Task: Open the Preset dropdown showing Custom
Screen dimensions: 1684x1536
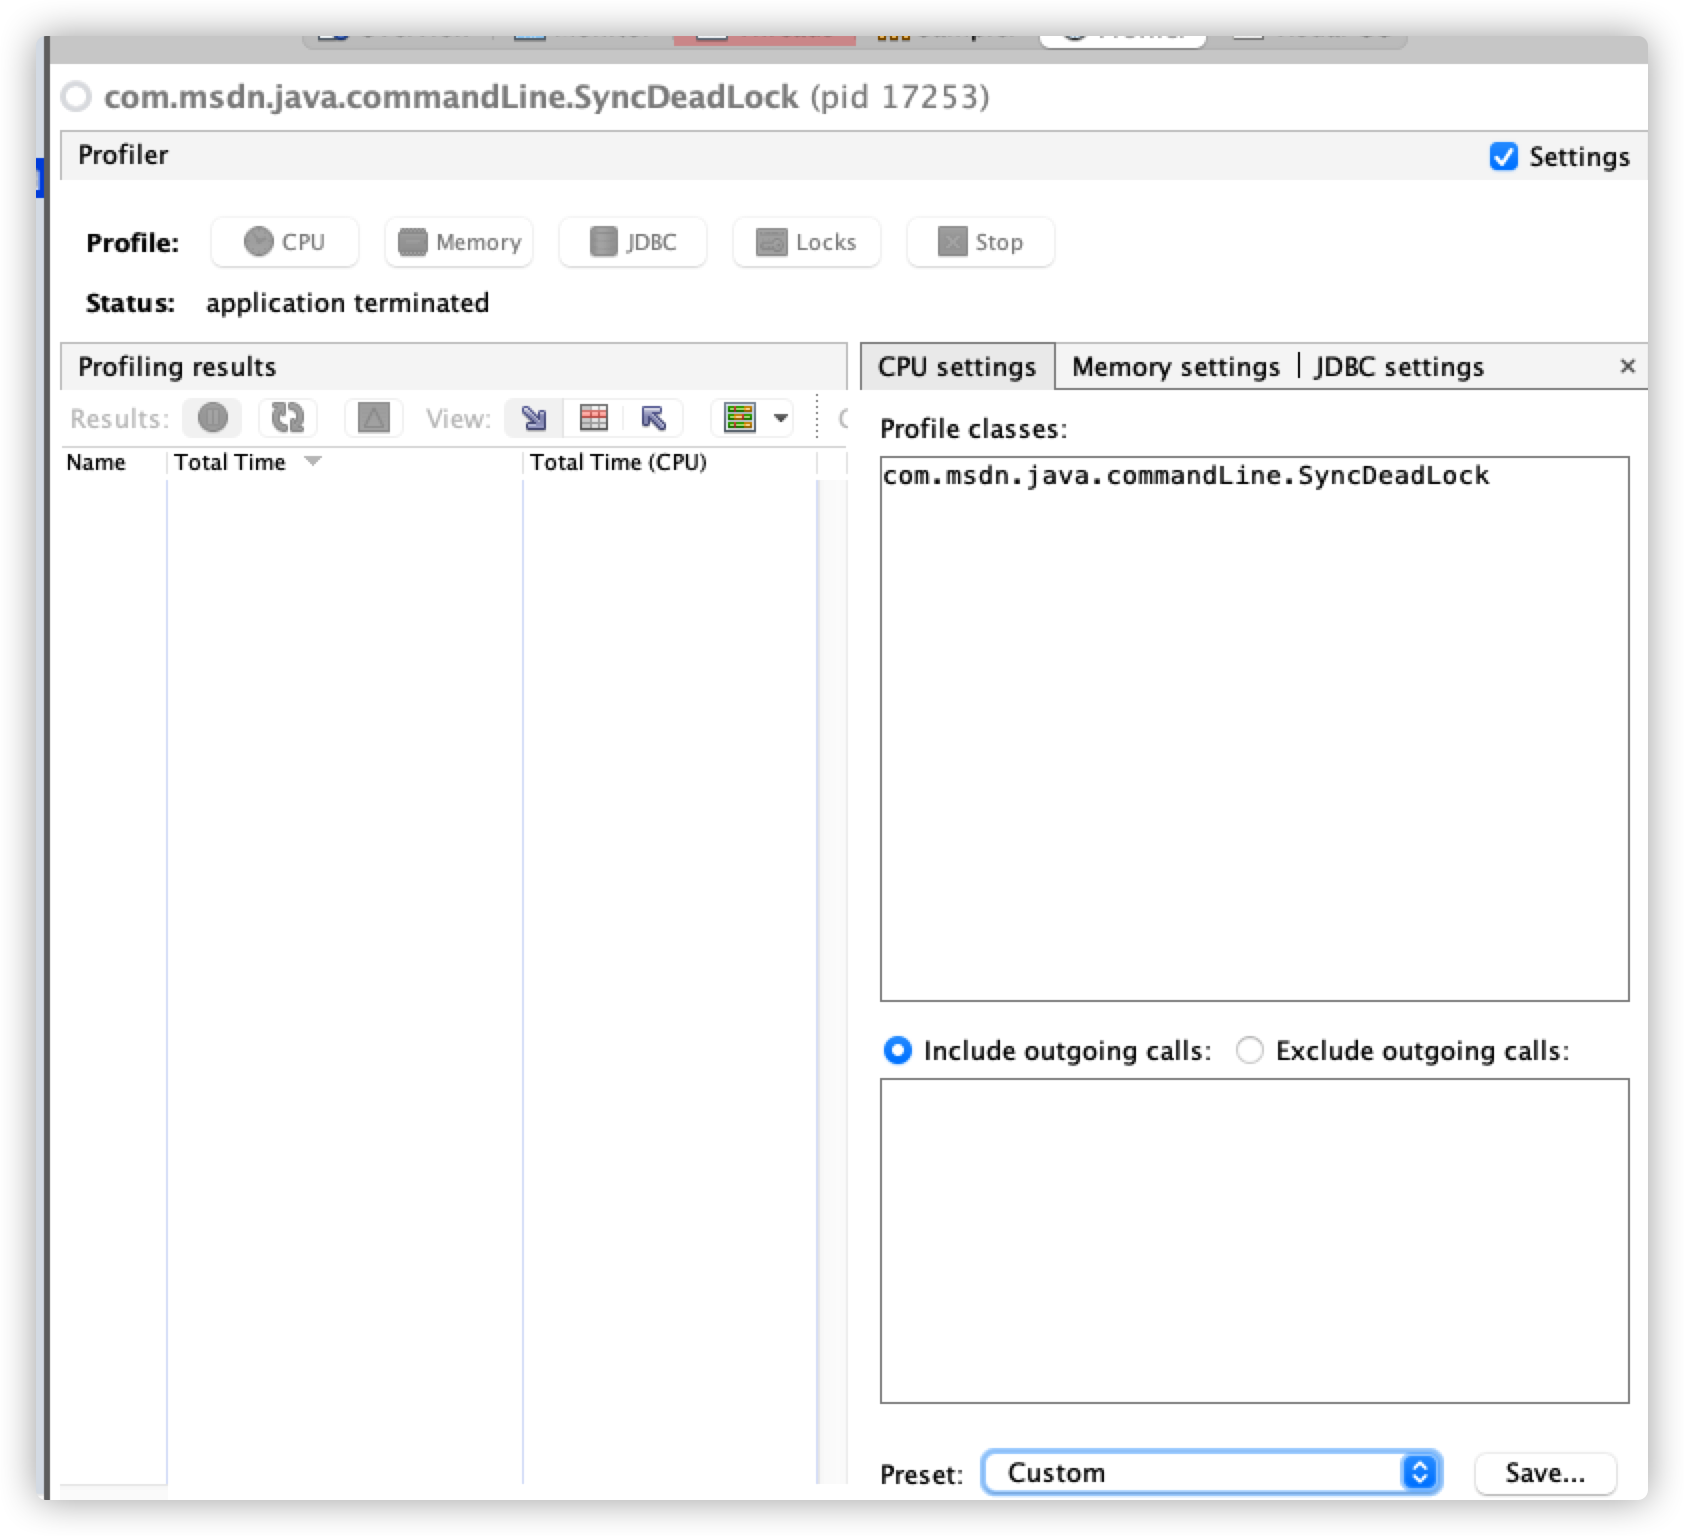Action: click(1210, 1472)
